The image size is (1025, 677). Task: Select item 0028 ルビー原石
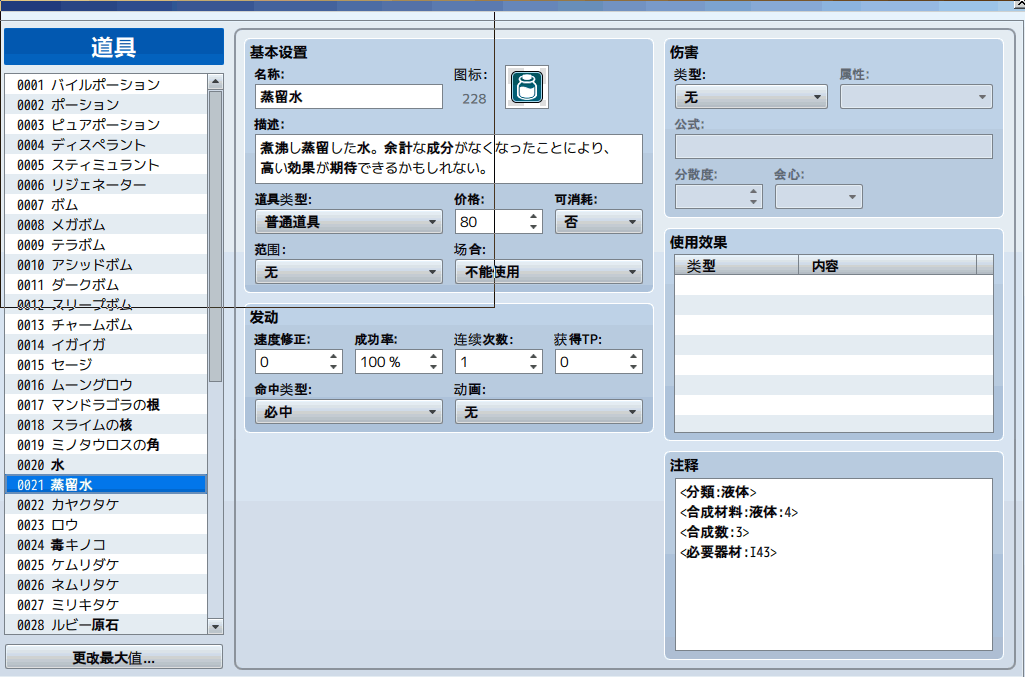(x=106, y=625)
